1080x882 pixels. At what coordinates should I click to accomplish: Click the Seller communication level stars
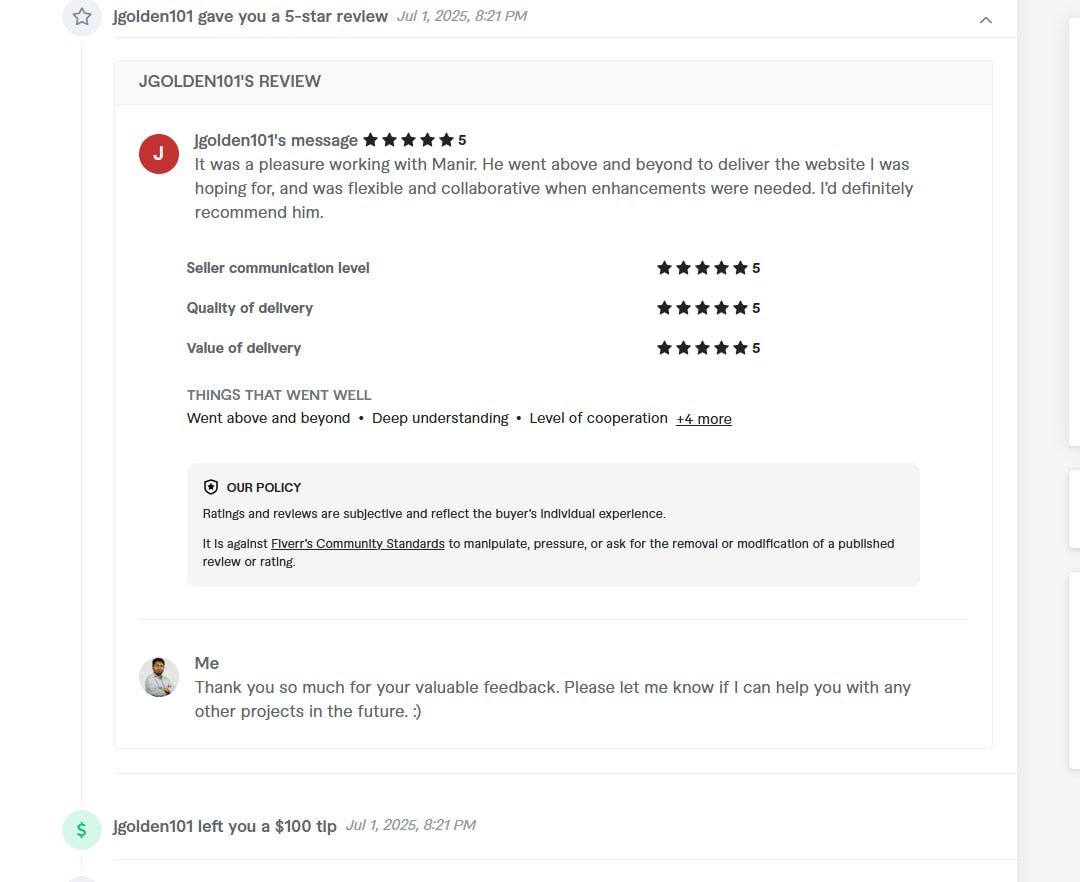pos(703,268)
